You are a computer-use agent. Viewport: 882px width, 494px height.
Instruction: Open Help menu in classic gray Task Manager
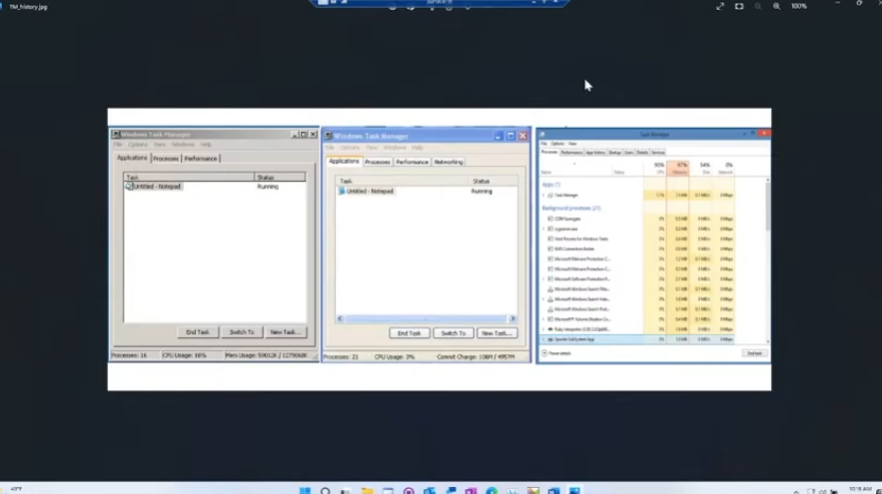pyautogui.click(x=206, y=145)
